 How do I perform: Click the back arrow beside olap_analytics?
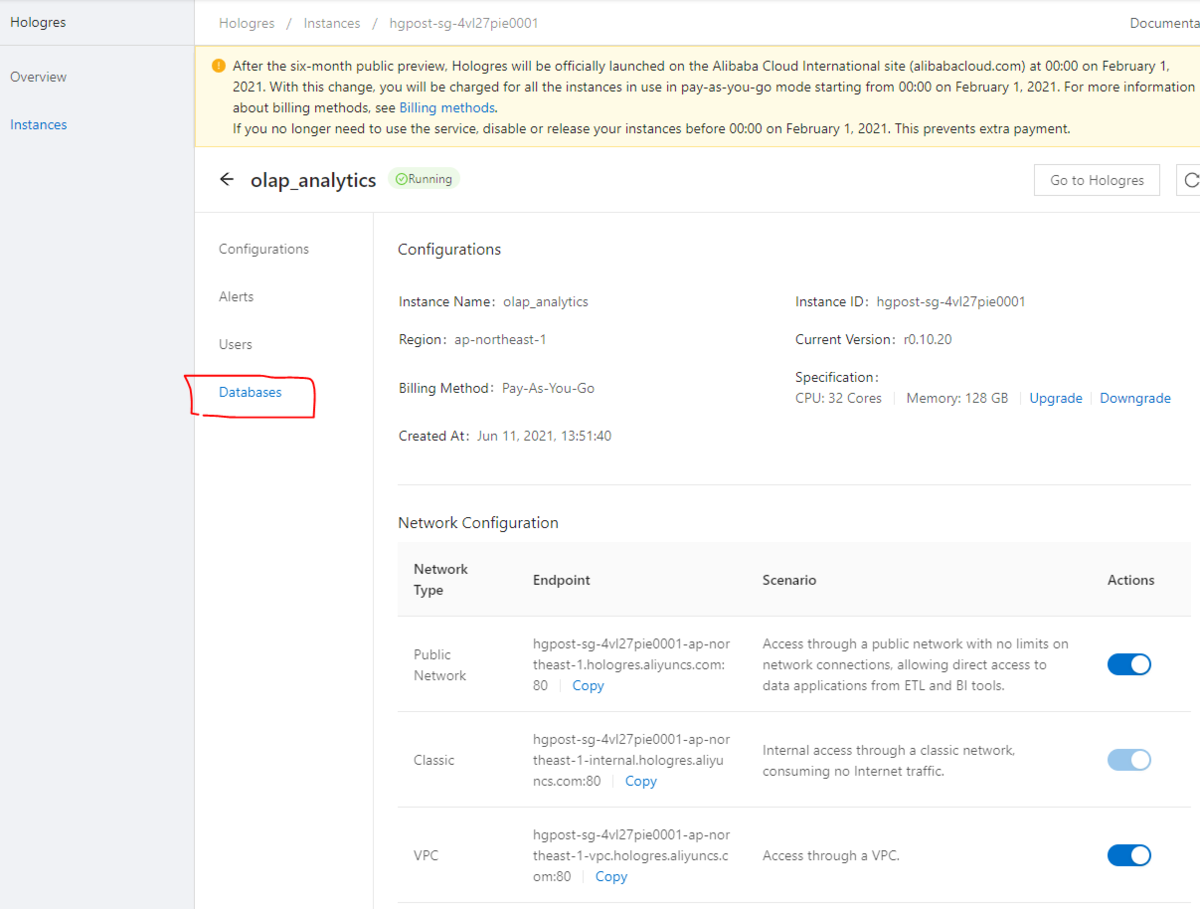(x=227, y=180)
